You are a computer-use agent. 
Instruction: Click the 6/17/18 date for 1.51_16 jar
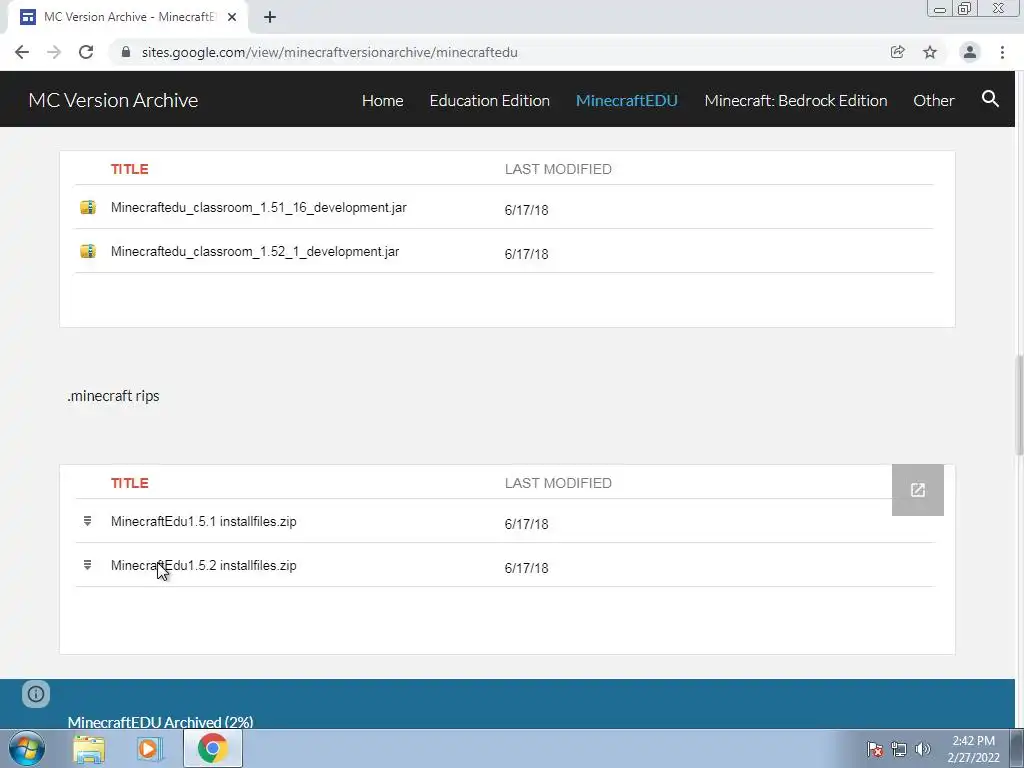coord(526,210)
